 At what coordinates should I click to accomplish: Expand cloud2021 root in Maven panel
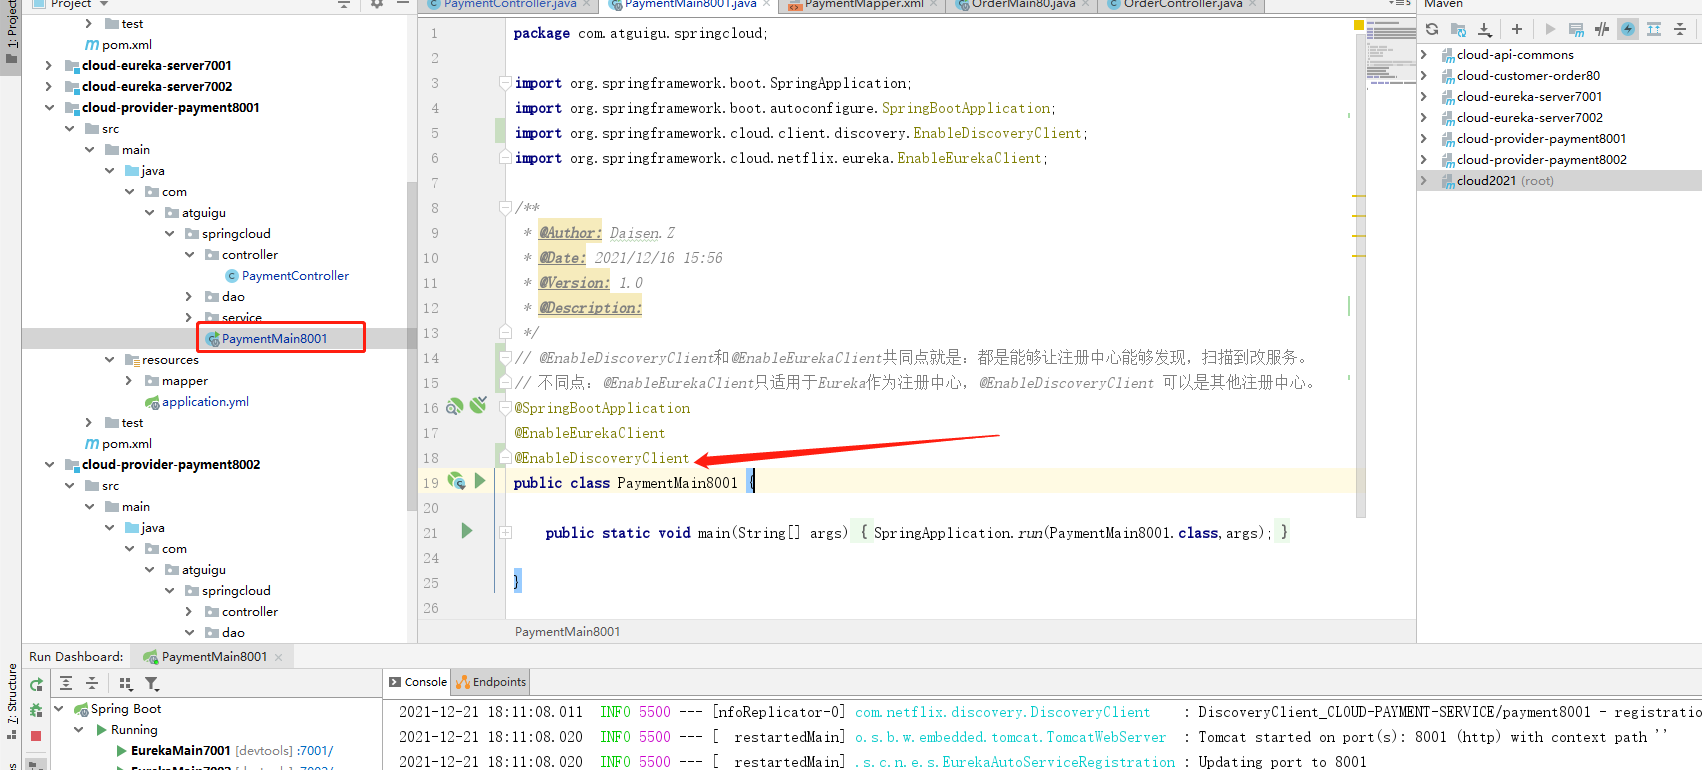[x=1424, y=180]
